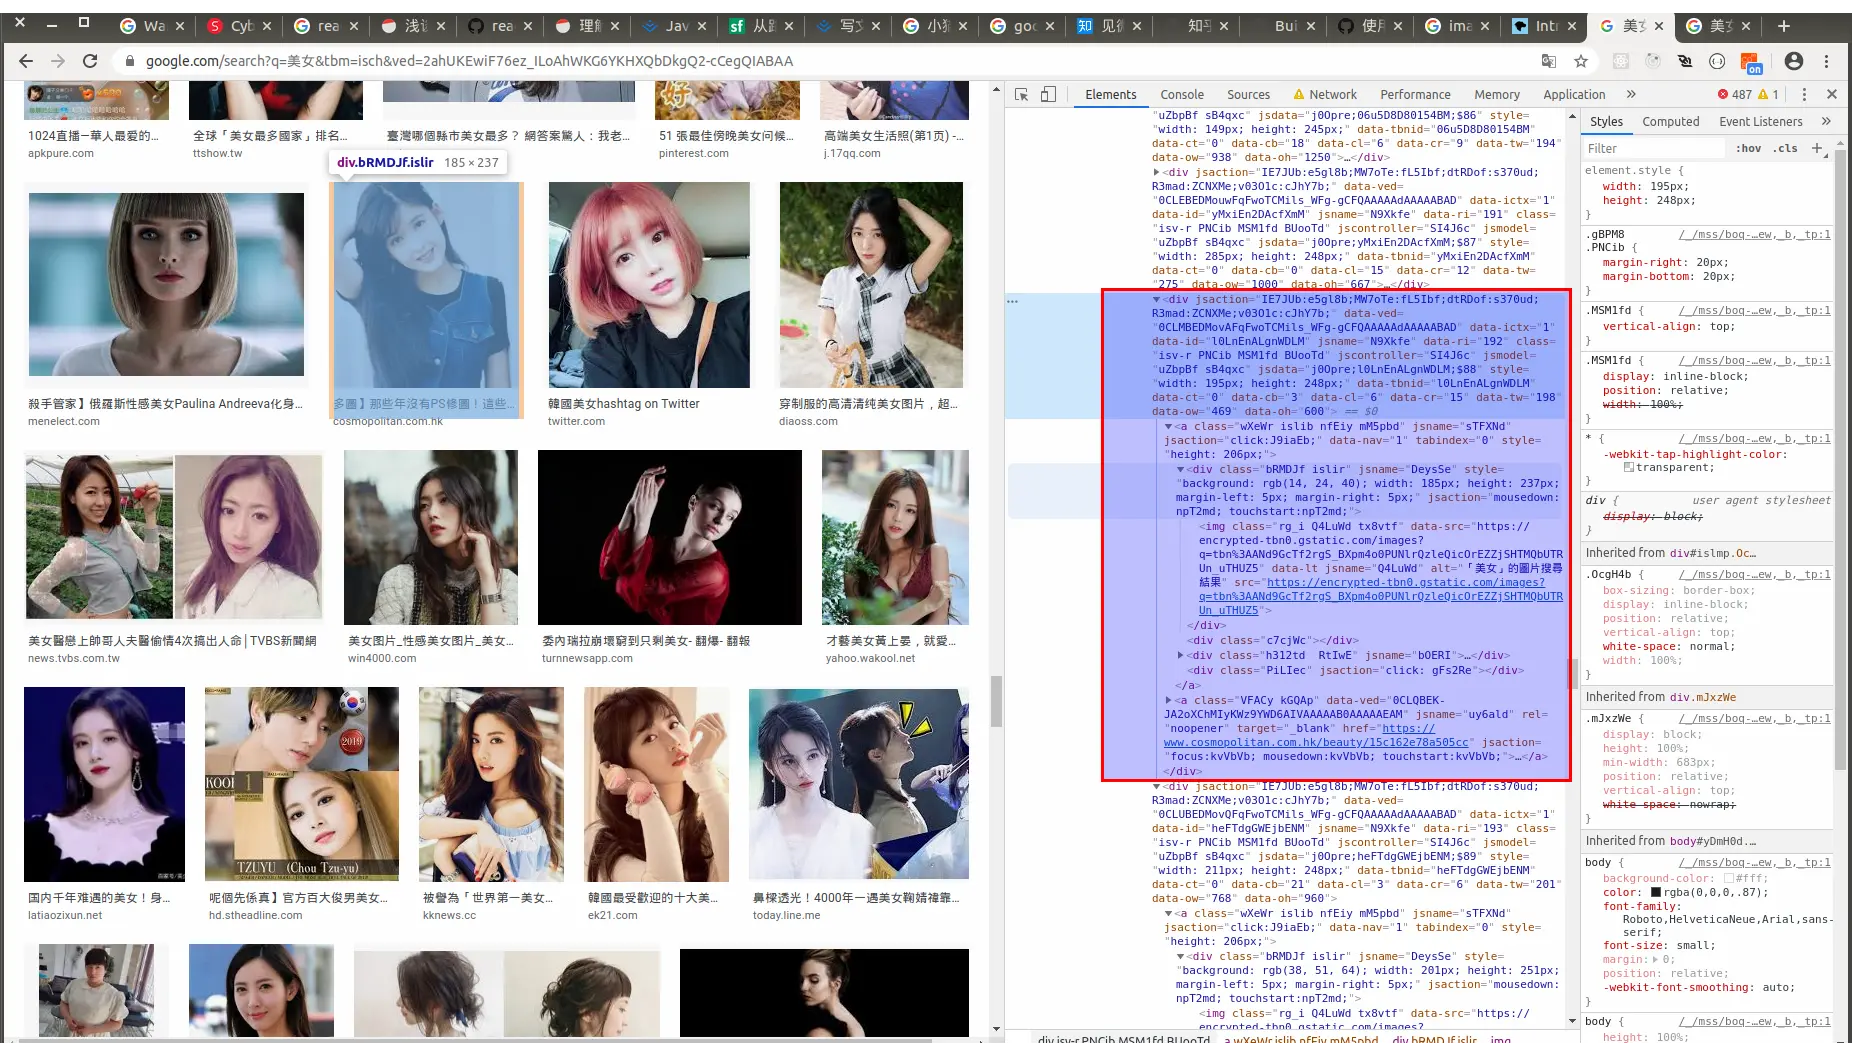
Task: Open the Event Listeners tab
Action: pos(1760,121)
